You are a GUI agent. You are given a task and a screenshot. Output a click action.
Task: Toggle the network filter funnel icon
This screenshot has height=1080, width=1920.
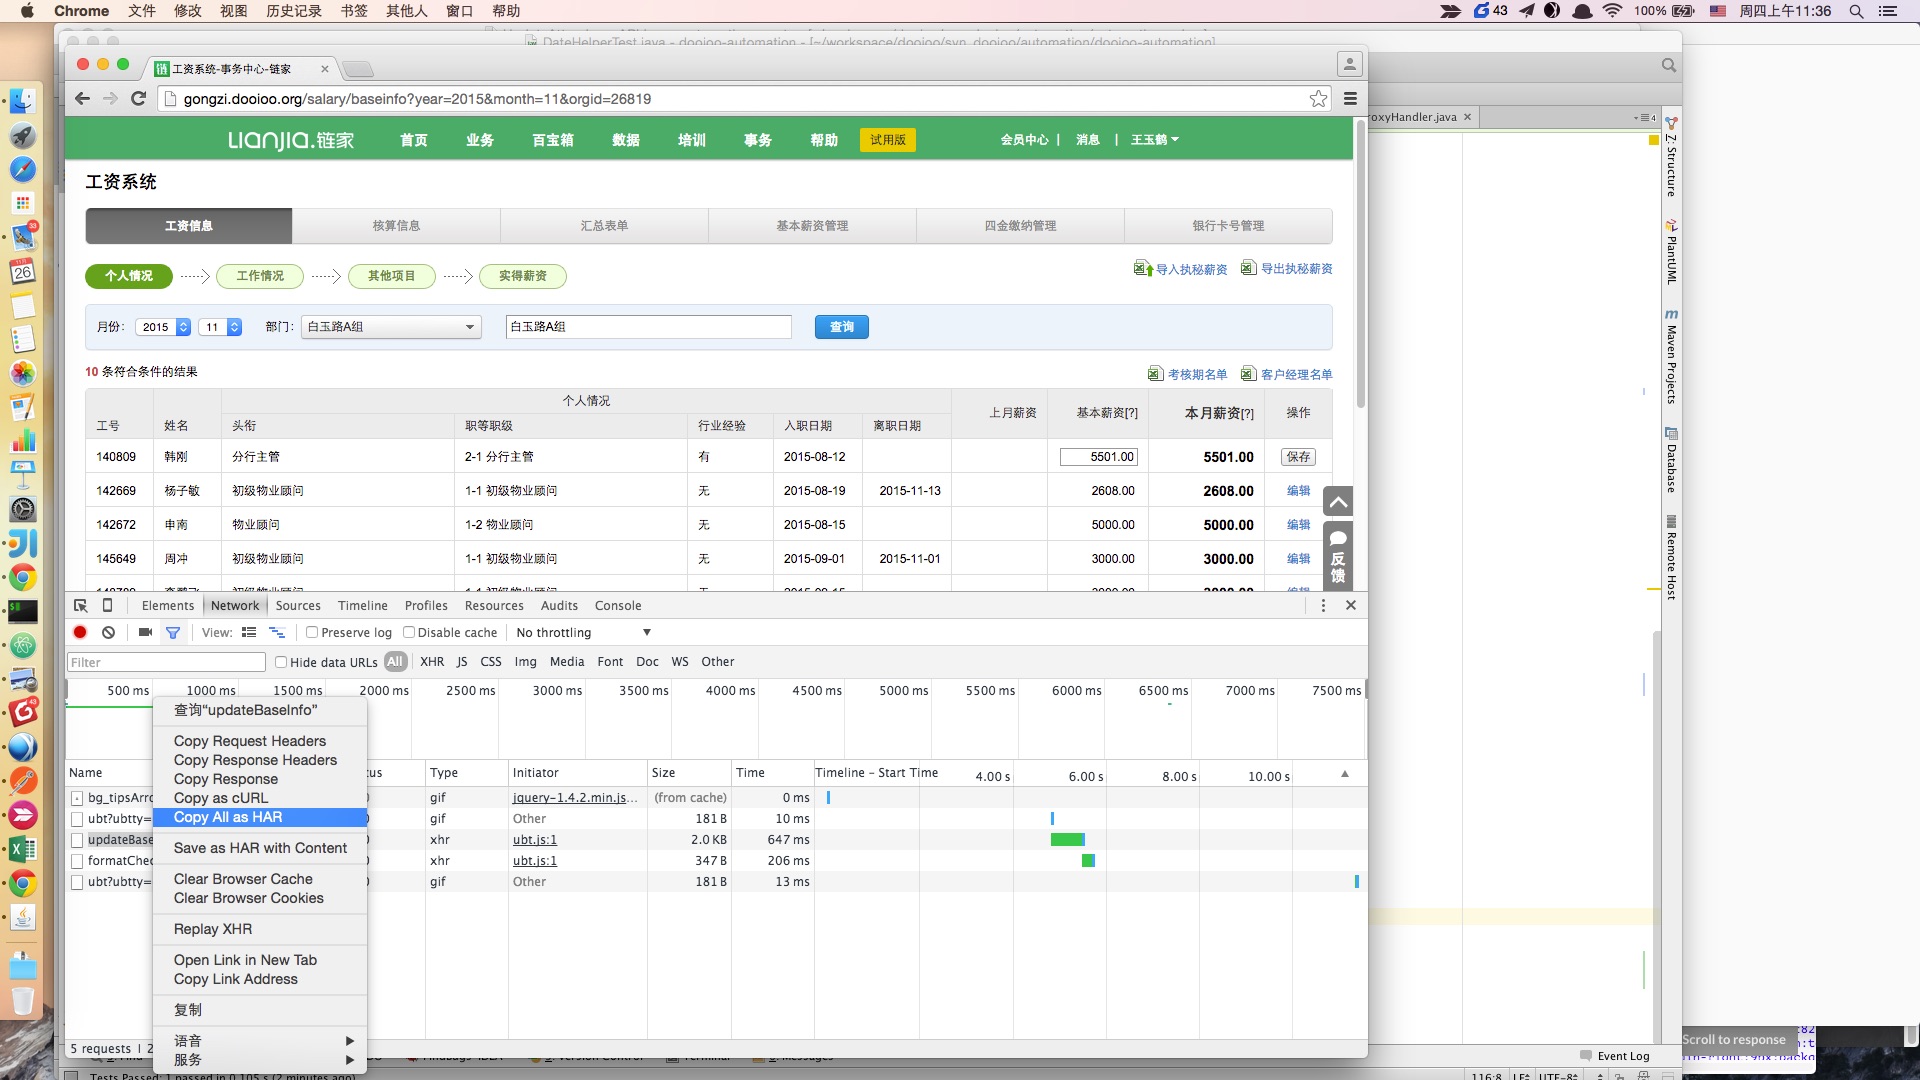(x=173, y=632)
